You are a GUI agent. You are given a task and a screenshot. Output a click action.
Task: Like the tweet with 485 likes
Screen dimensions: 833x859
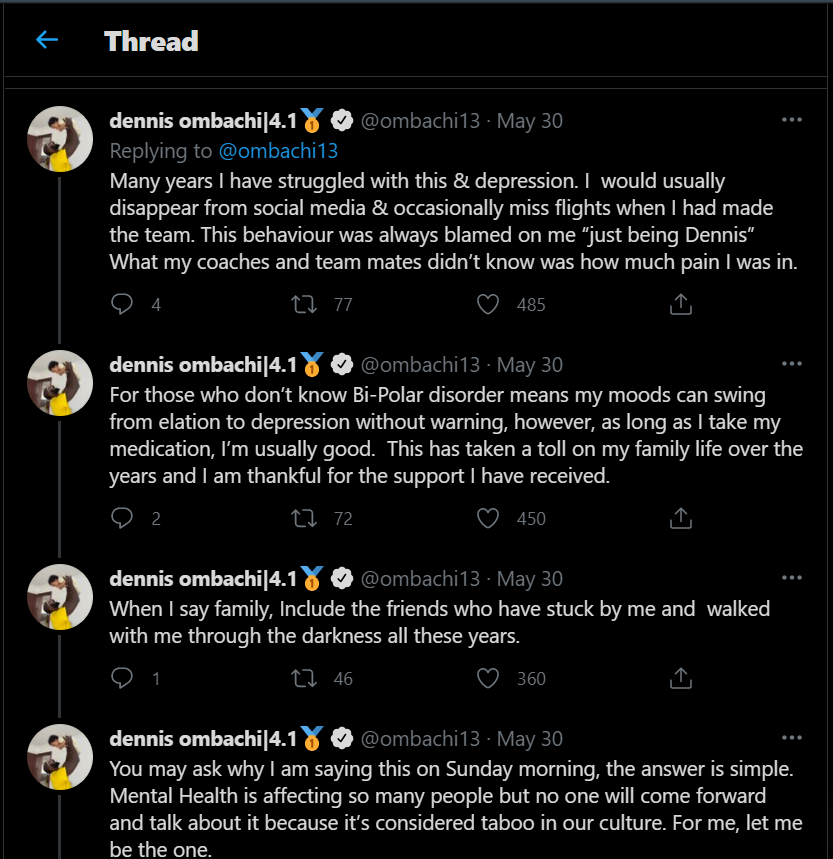tap(488, 304)
